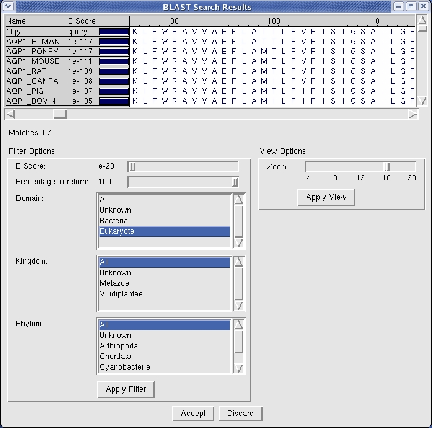432x428 pixels.
Task: Accept the BLAST search results
Action: tap(193, 414)
